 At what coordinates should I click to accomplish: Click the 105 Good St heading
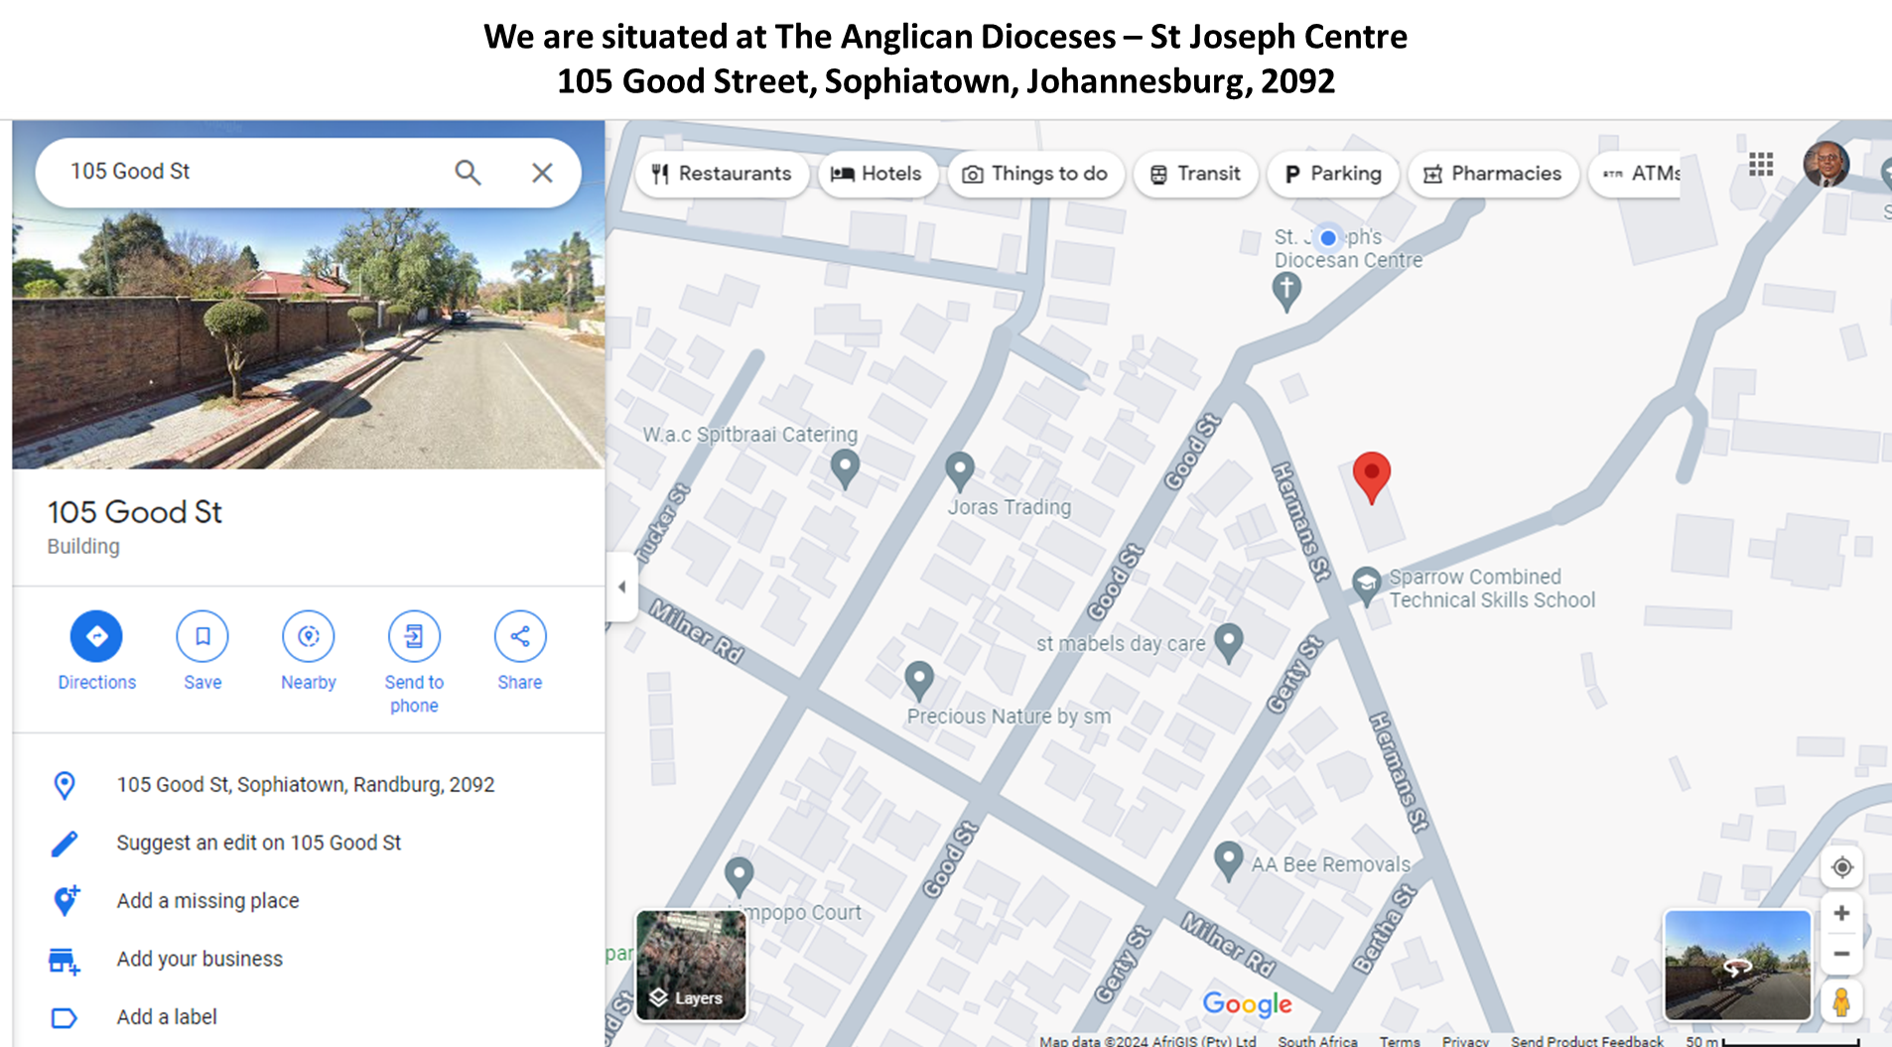pos(135,512)
